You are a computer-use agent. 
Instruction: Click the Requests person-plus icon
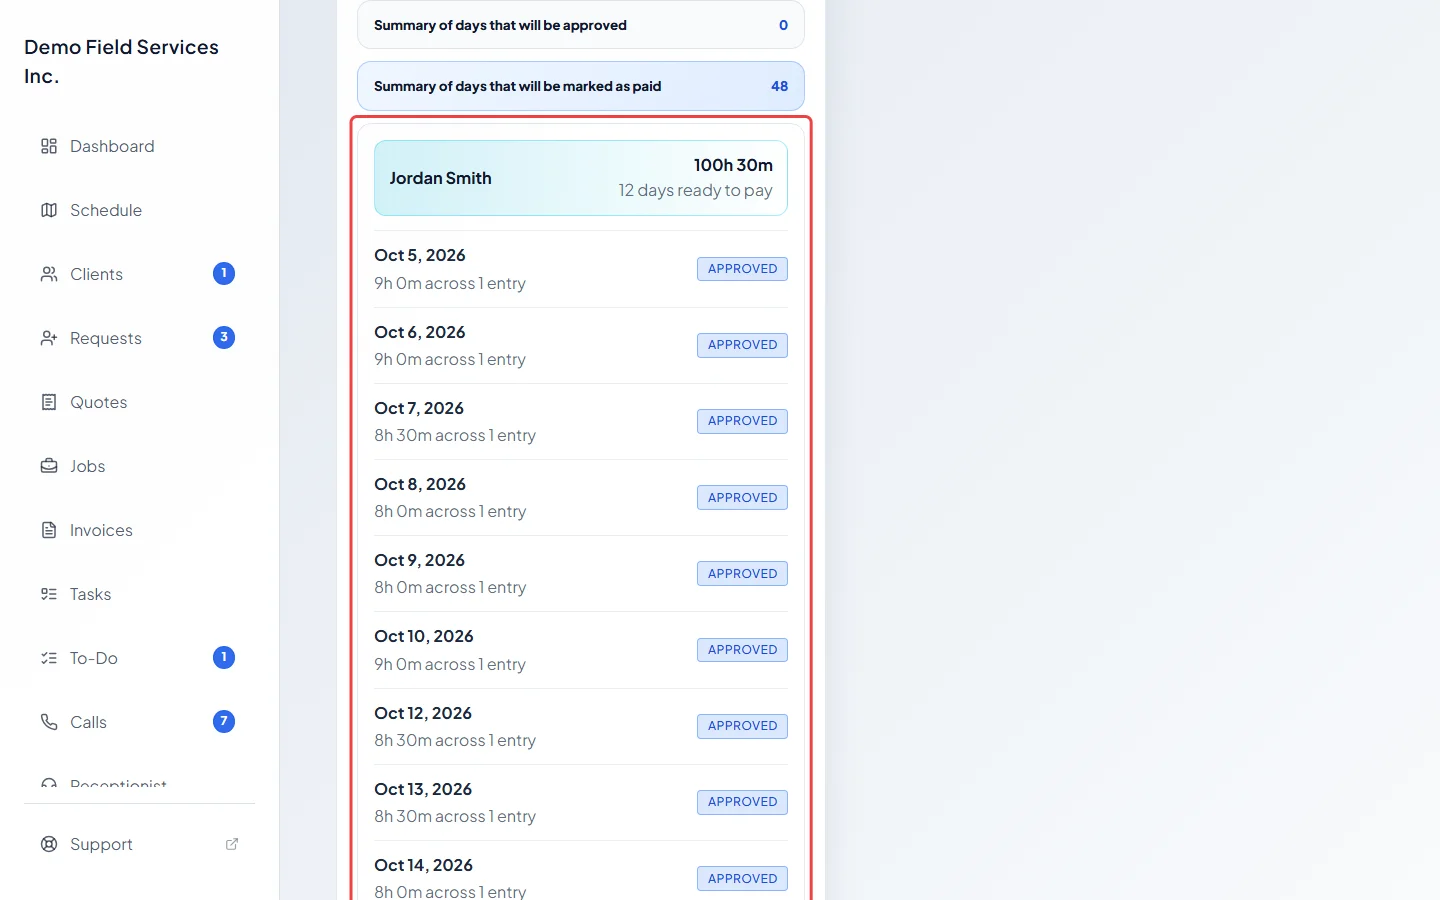(49, 338)
